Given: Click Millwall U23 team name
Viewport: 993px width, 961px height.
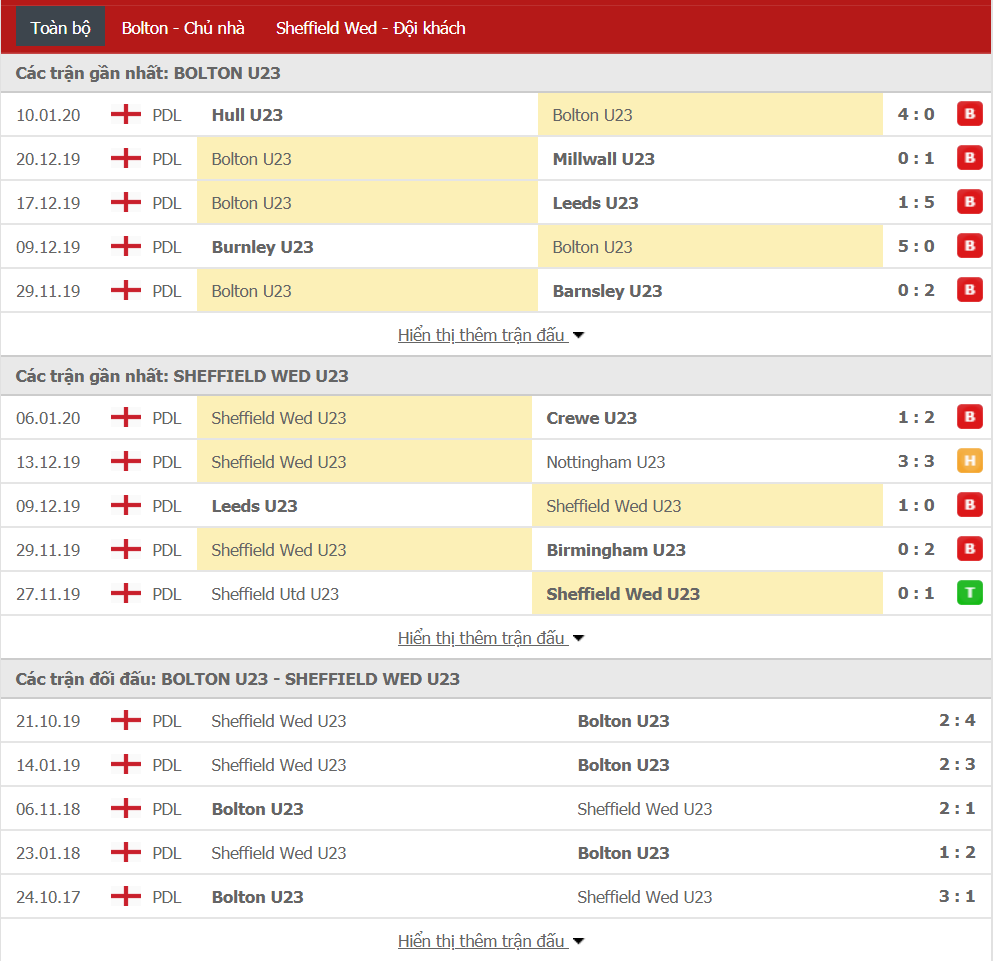Looking at the screenshot, I should point(604,159).
